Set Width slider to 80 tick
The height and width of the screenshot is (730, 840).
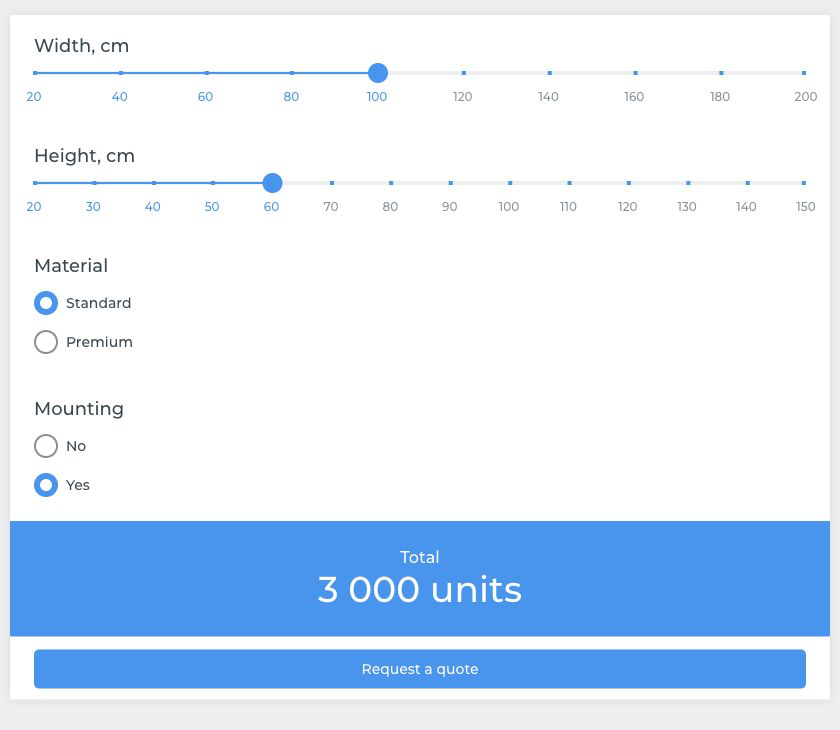click(292, 73)
